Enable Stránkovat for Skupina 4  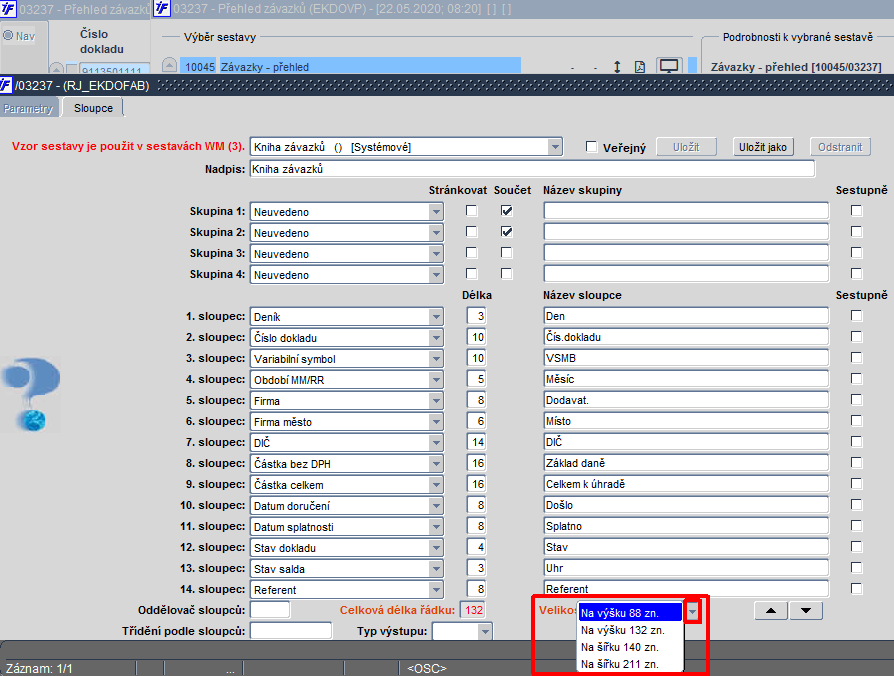click(472, 274)
